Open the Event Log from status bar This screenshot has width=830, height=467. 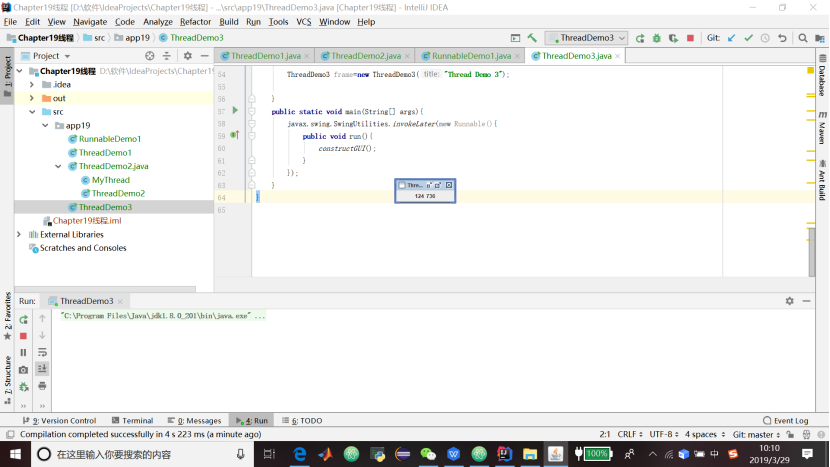[x=784, y=421]
